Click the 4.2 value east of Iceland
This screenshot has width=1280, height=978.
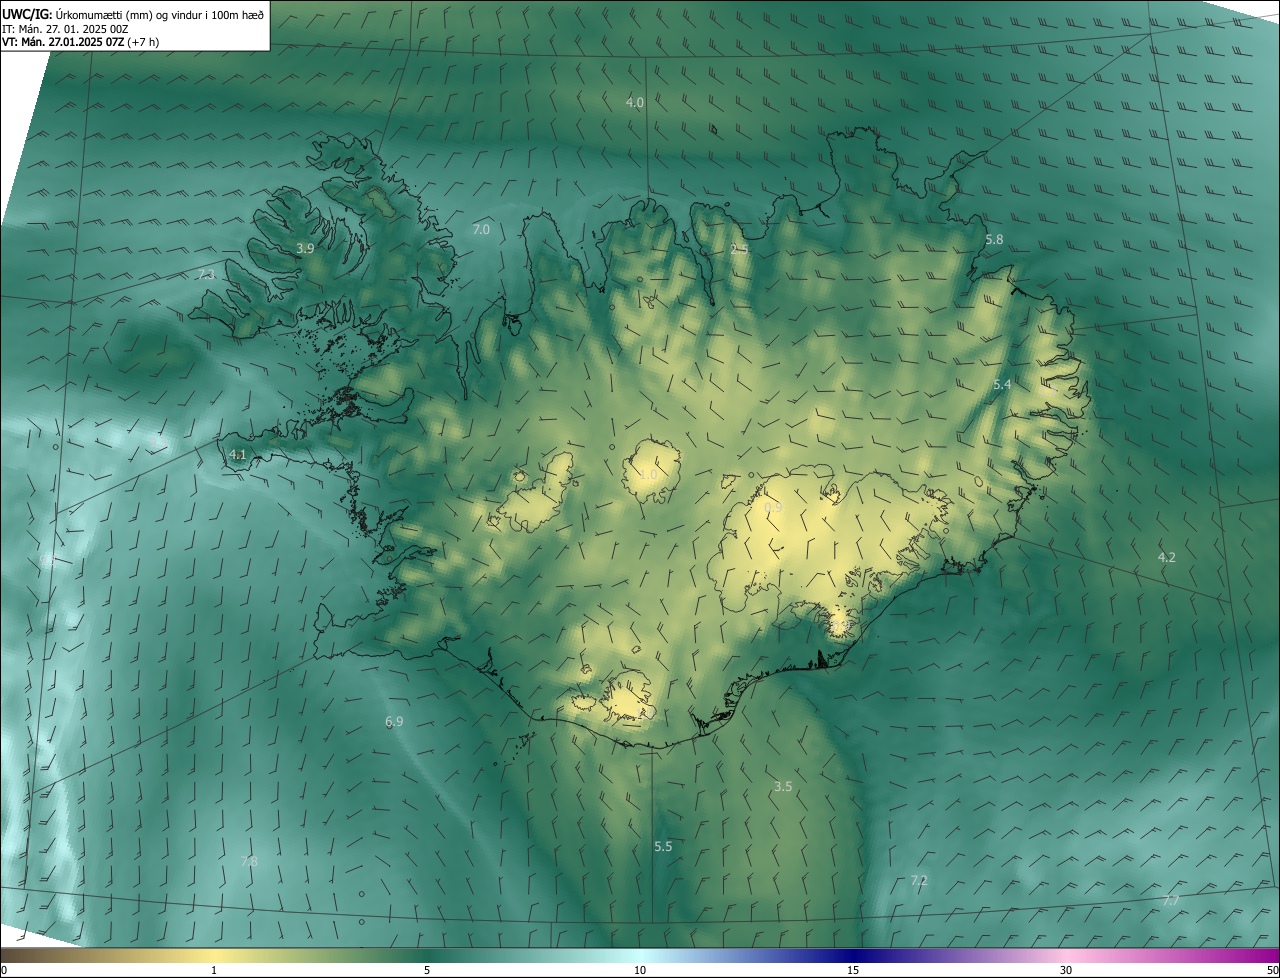click(1167, 557)
